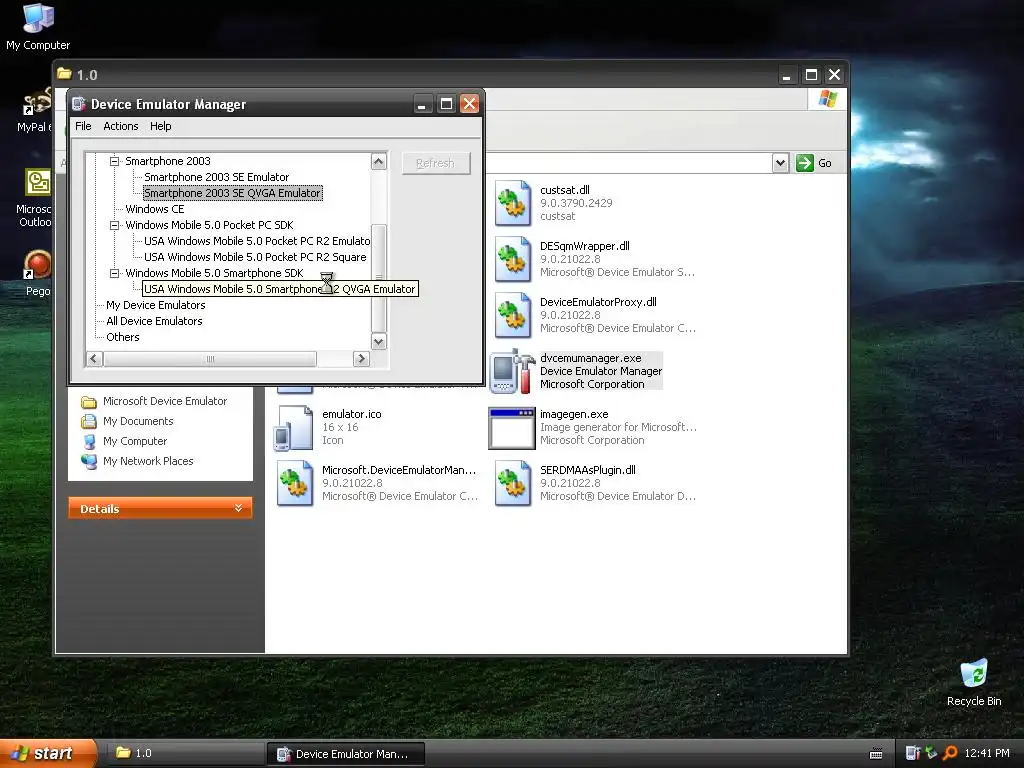Click the network connection tray icon
The width and height of the screenshot is (1024, 768).
pyautogui.click(x=931, y=753)
